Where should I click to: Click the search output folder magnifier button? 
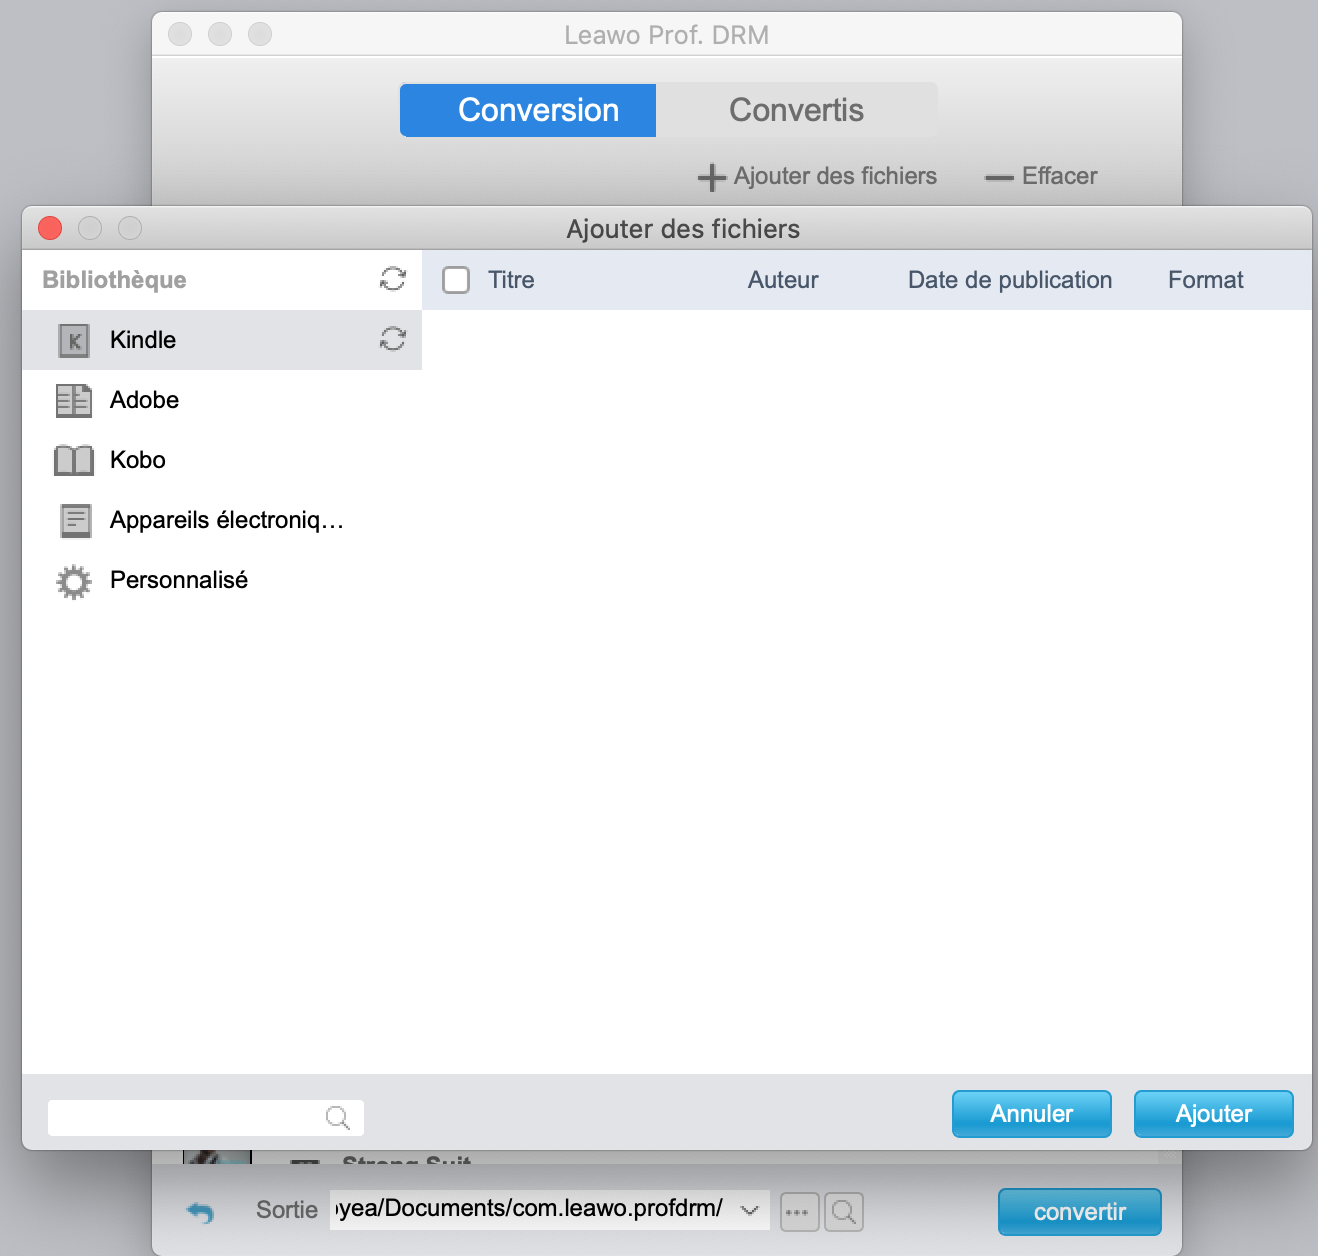tap(844, 1212)
